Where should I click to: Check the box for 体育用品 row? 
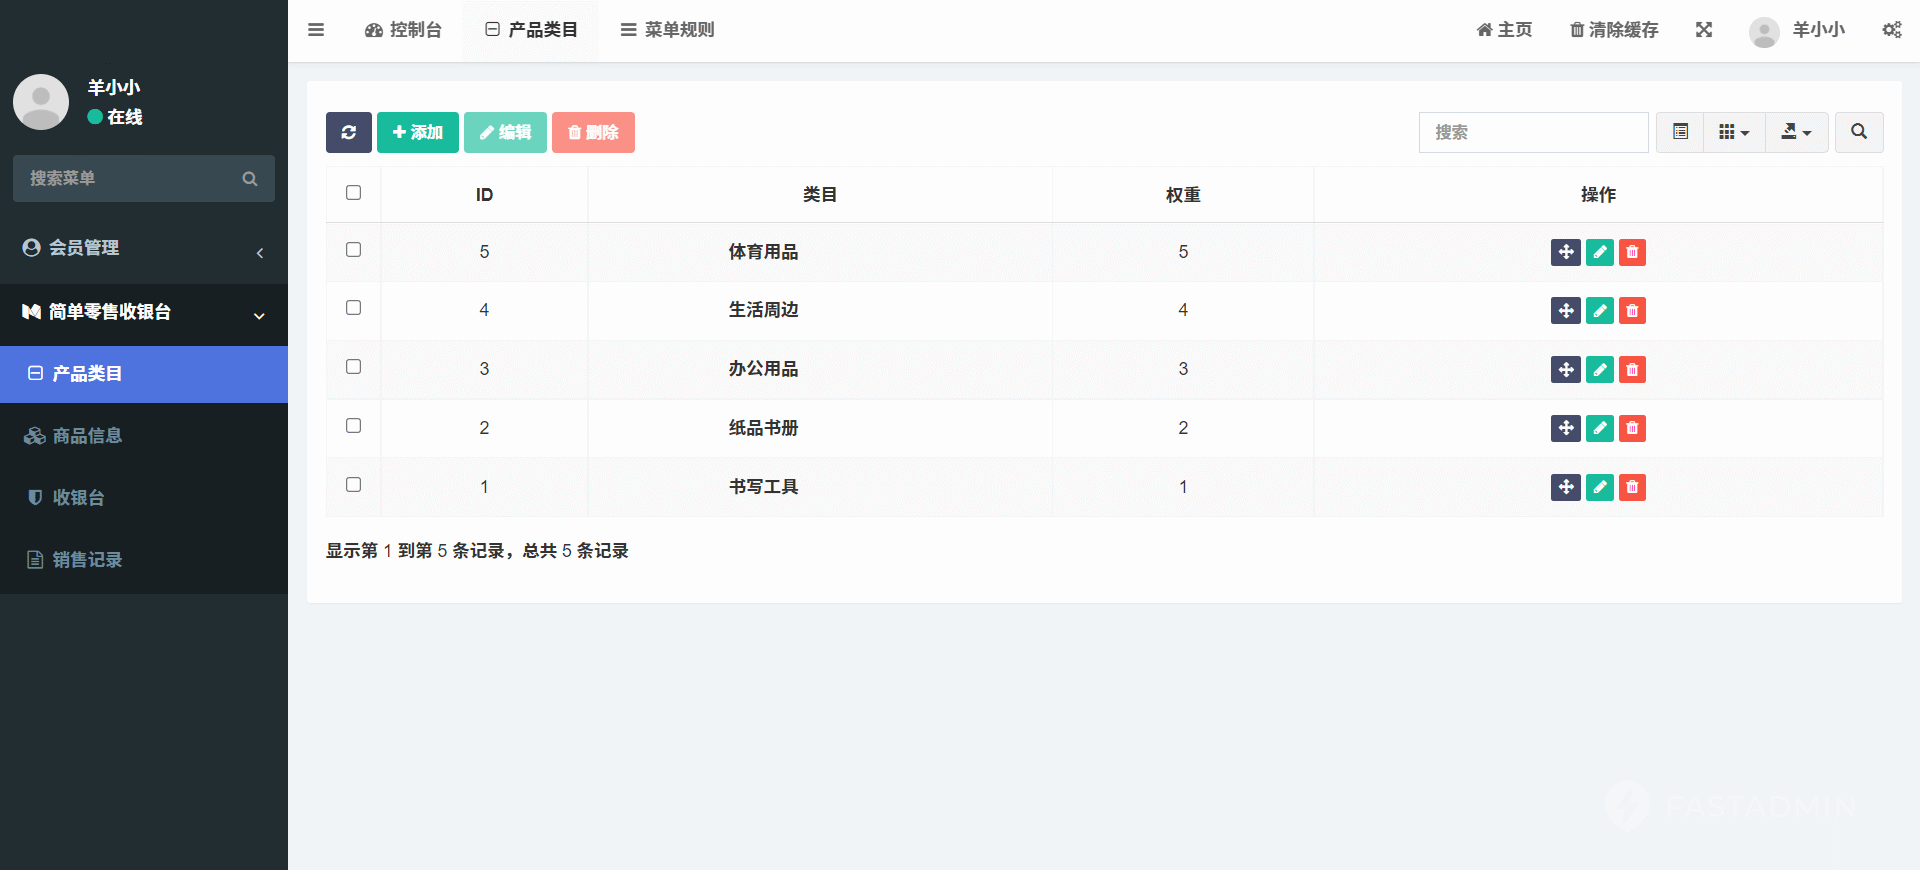(x=353, y=250)
